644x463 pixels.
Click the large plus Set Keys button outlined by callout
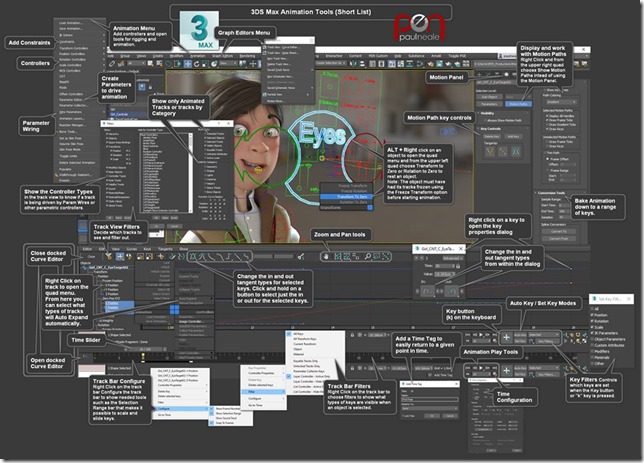pos(506,337)
